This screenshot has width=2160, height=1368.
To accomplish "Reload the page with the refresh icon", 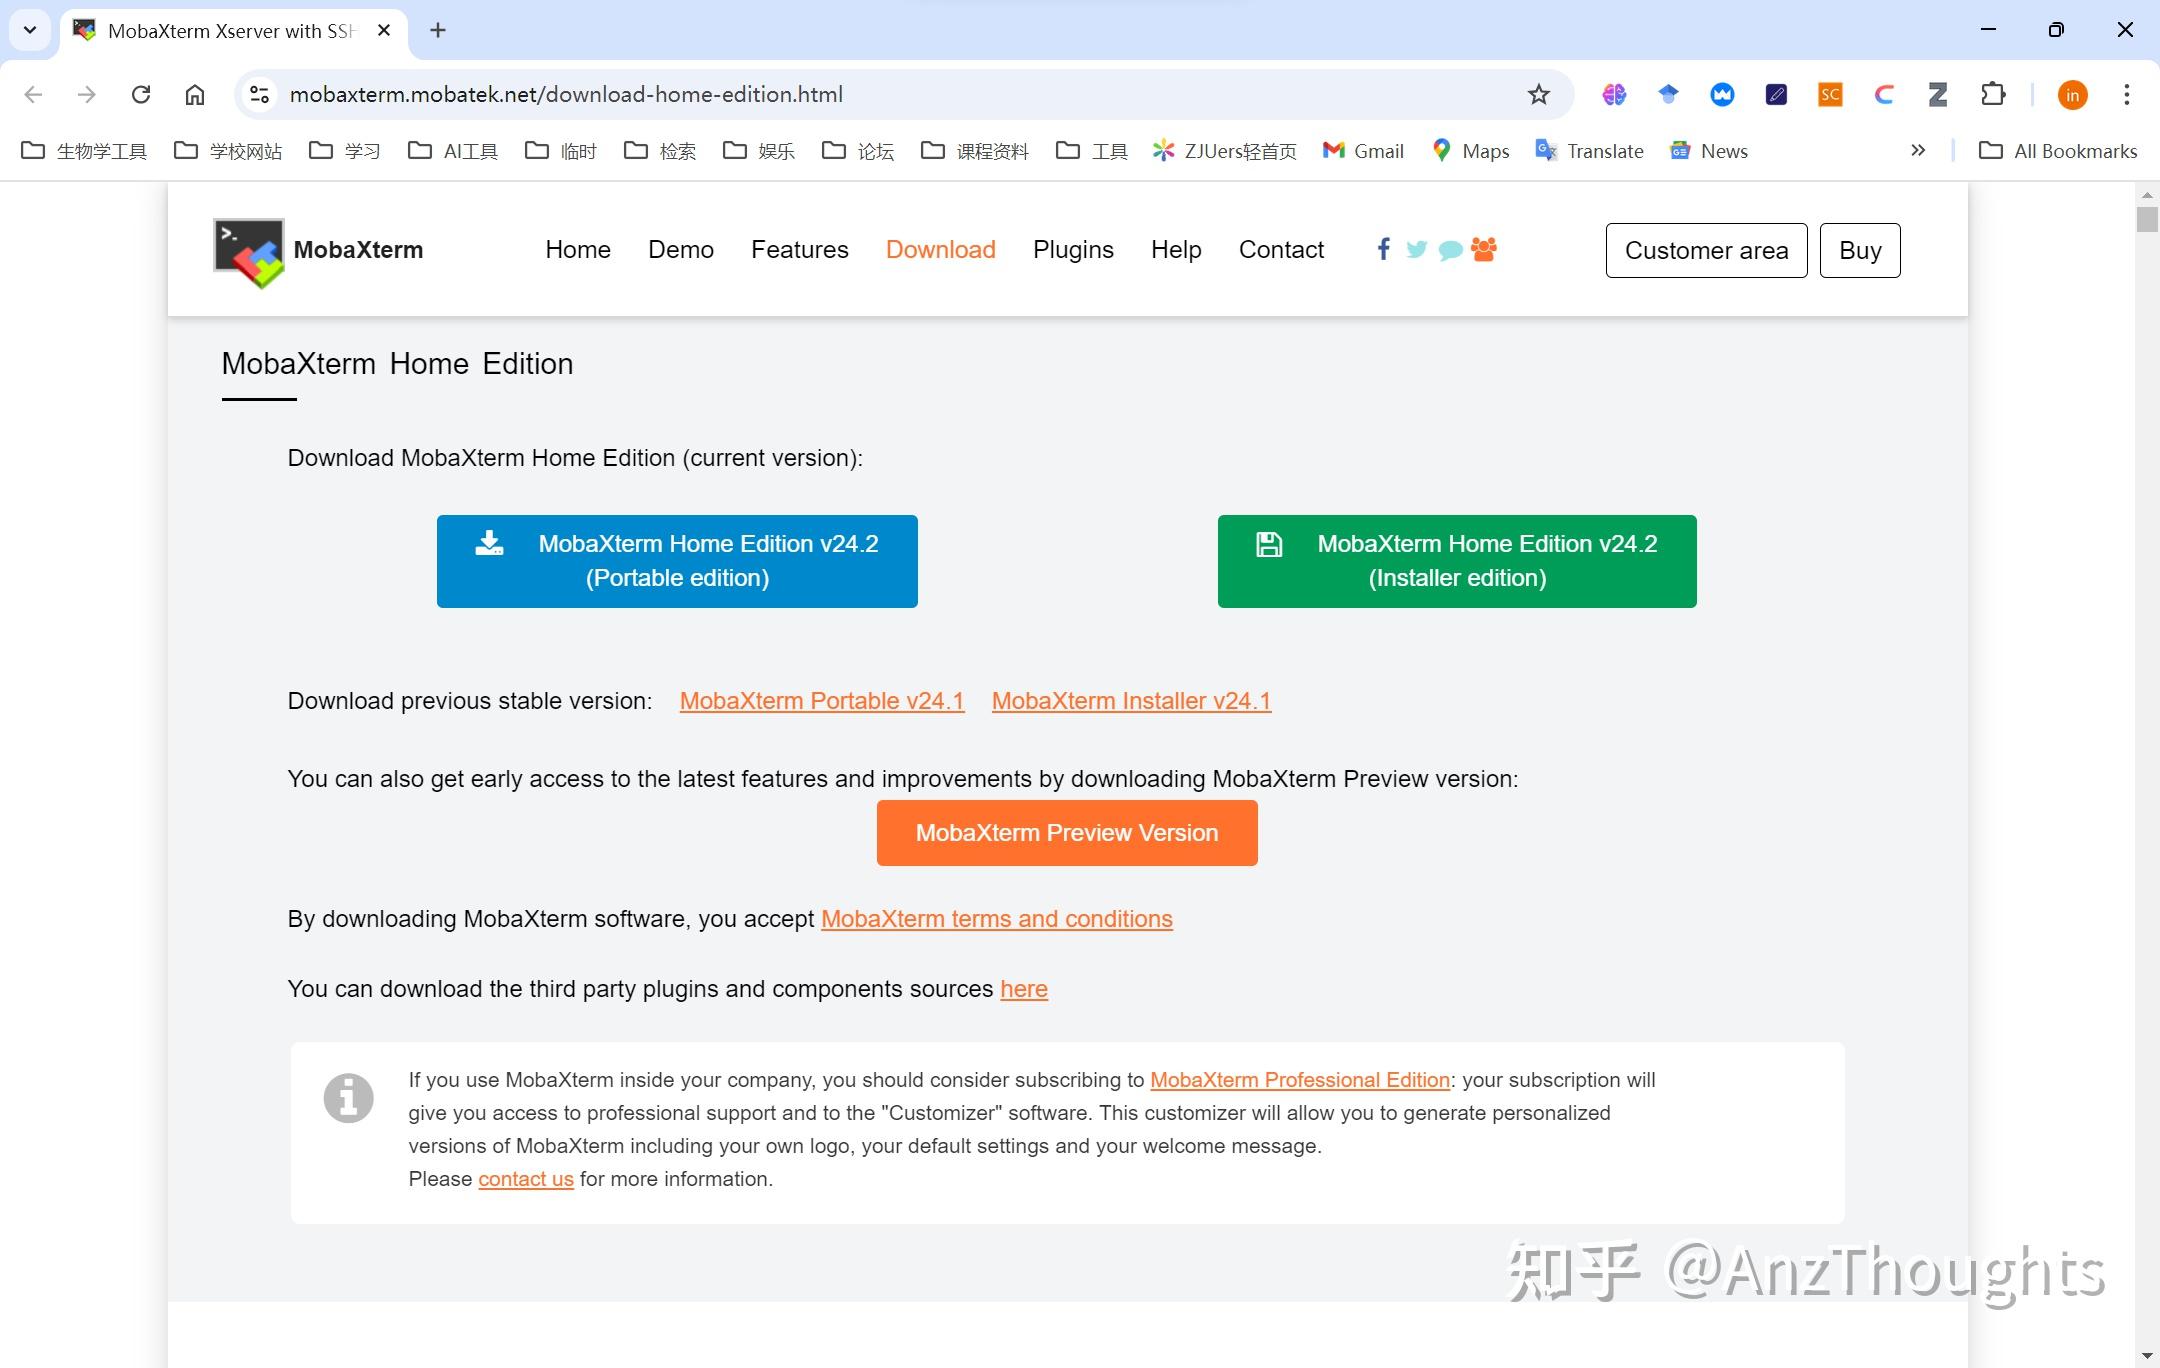I will [141, 94].
